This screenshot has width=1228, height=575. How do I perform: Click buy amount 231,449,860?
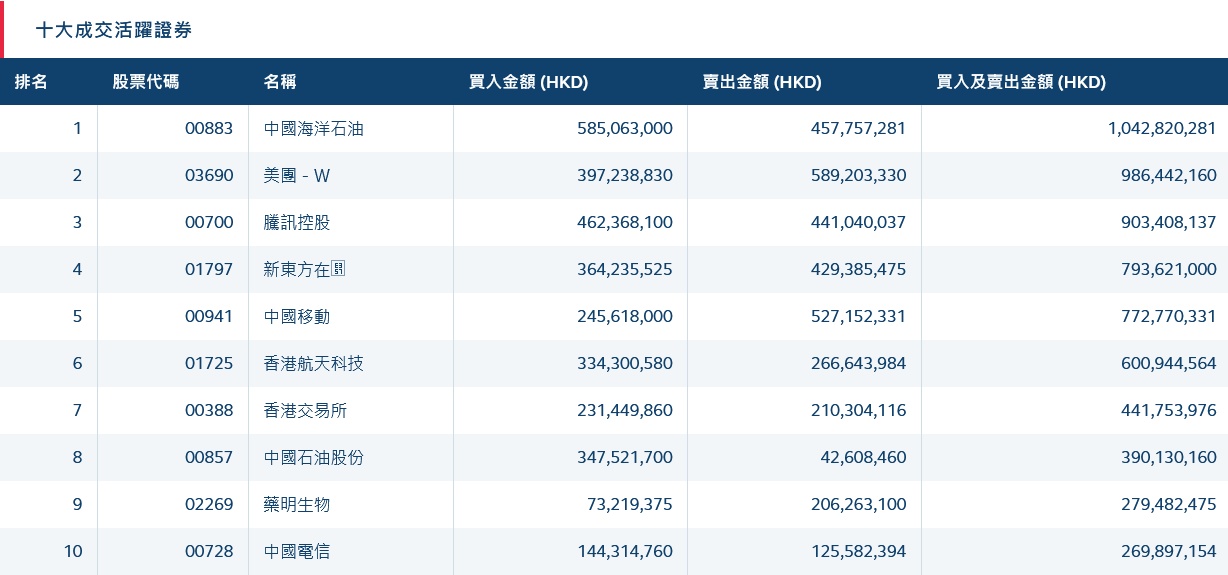[x=625, y=410]
